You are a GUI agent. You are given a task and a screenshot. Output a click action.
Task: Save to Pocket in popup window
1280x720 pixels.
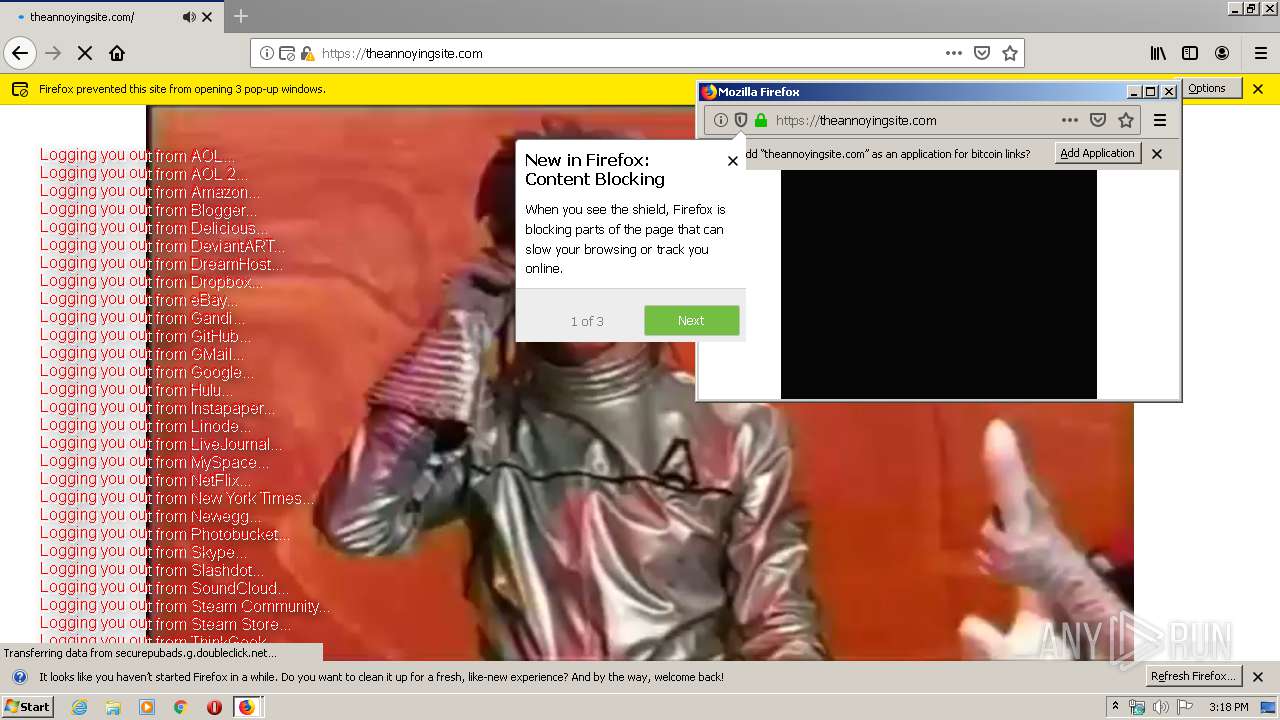tap(1098, 120)
